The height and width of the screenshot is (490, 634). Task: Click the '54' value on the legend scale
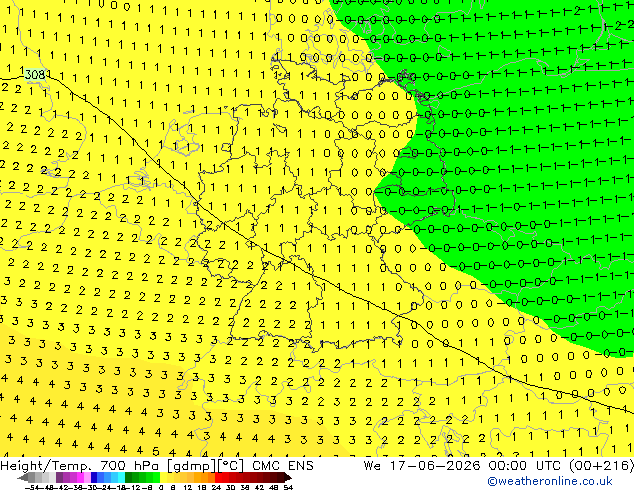point(288,487)
